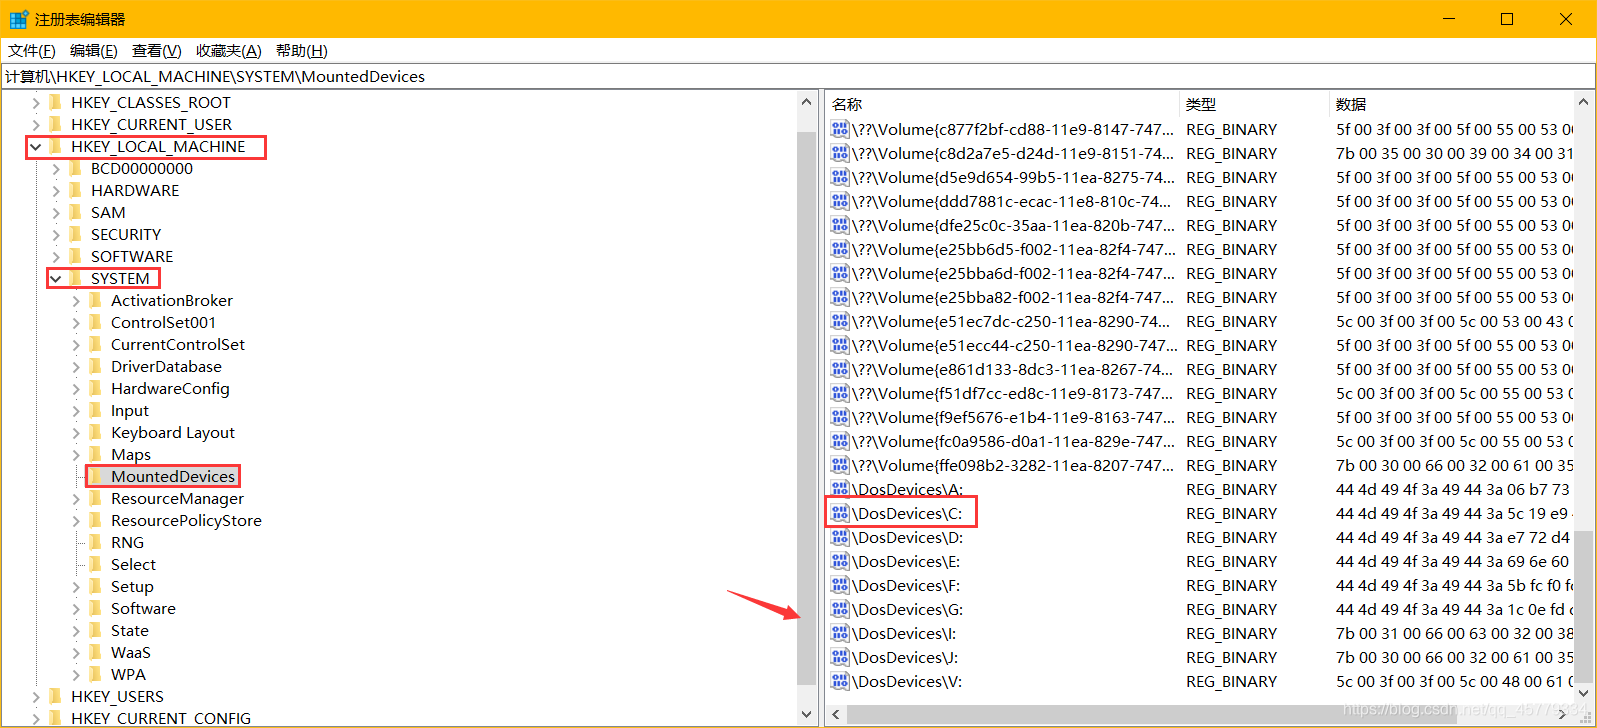Click binary icon of Volume{ddd7881c entry
The width and height of the screenshot is (1597, 728).
point(840,201)
